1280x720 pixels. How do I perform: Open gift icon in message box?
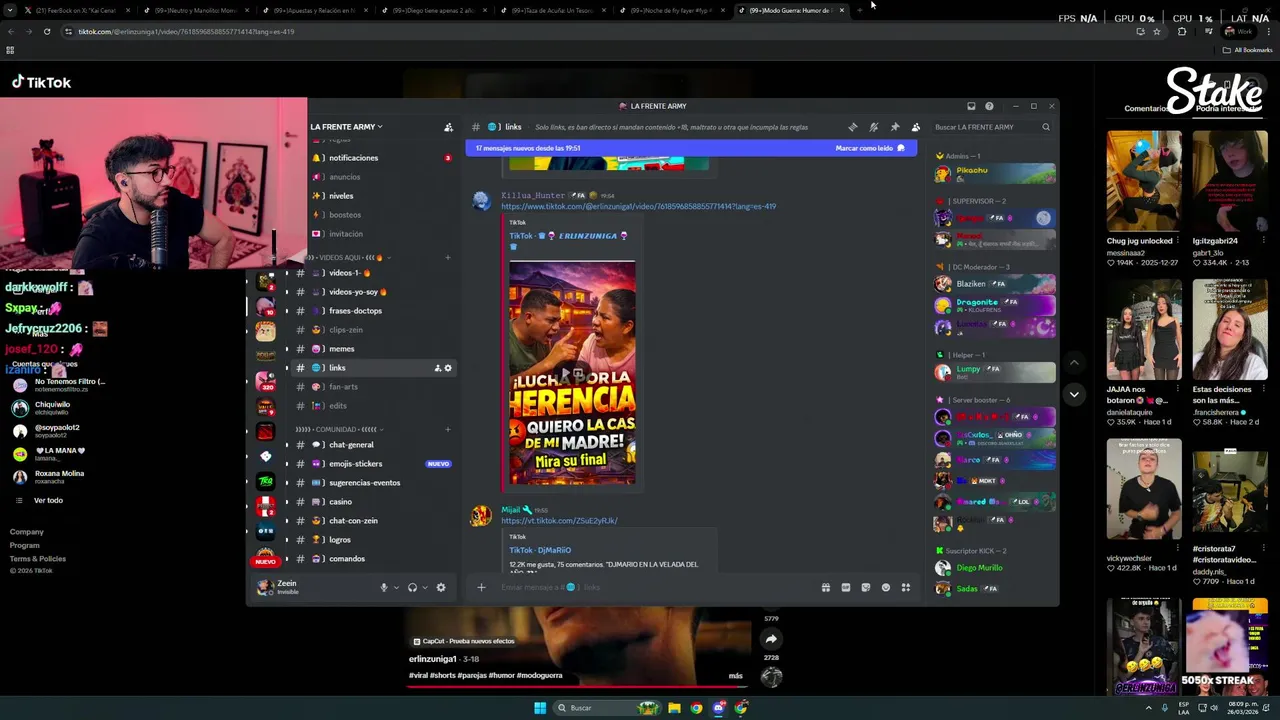(825, 588)
